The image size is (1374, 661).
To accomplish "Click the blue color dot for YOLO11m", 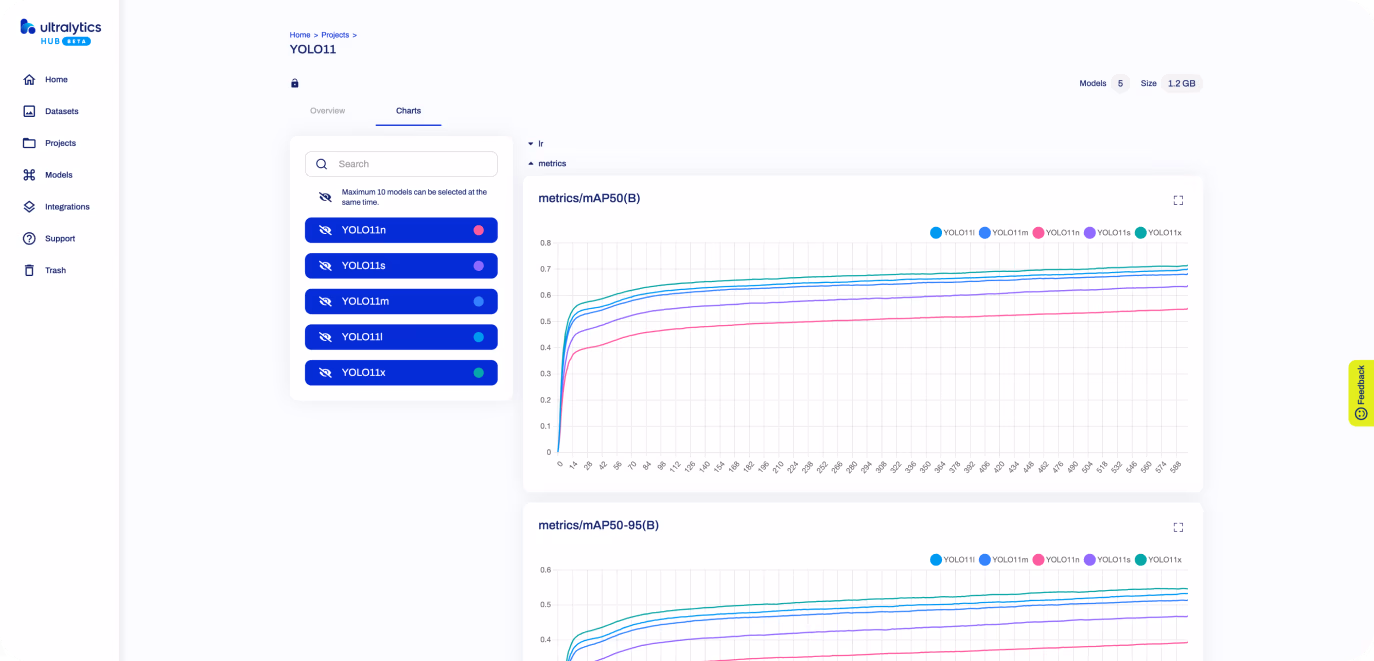I will [x=478, y=301].
